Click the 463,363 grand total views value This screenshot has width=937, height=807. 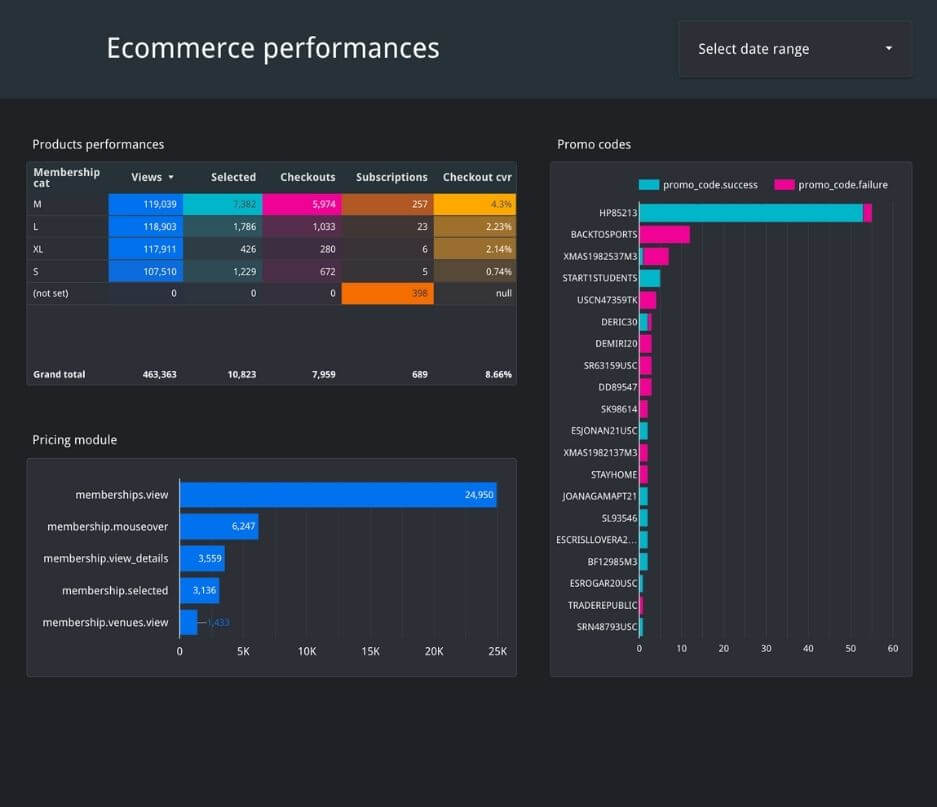pyautogui.click(x=160, y=374)
